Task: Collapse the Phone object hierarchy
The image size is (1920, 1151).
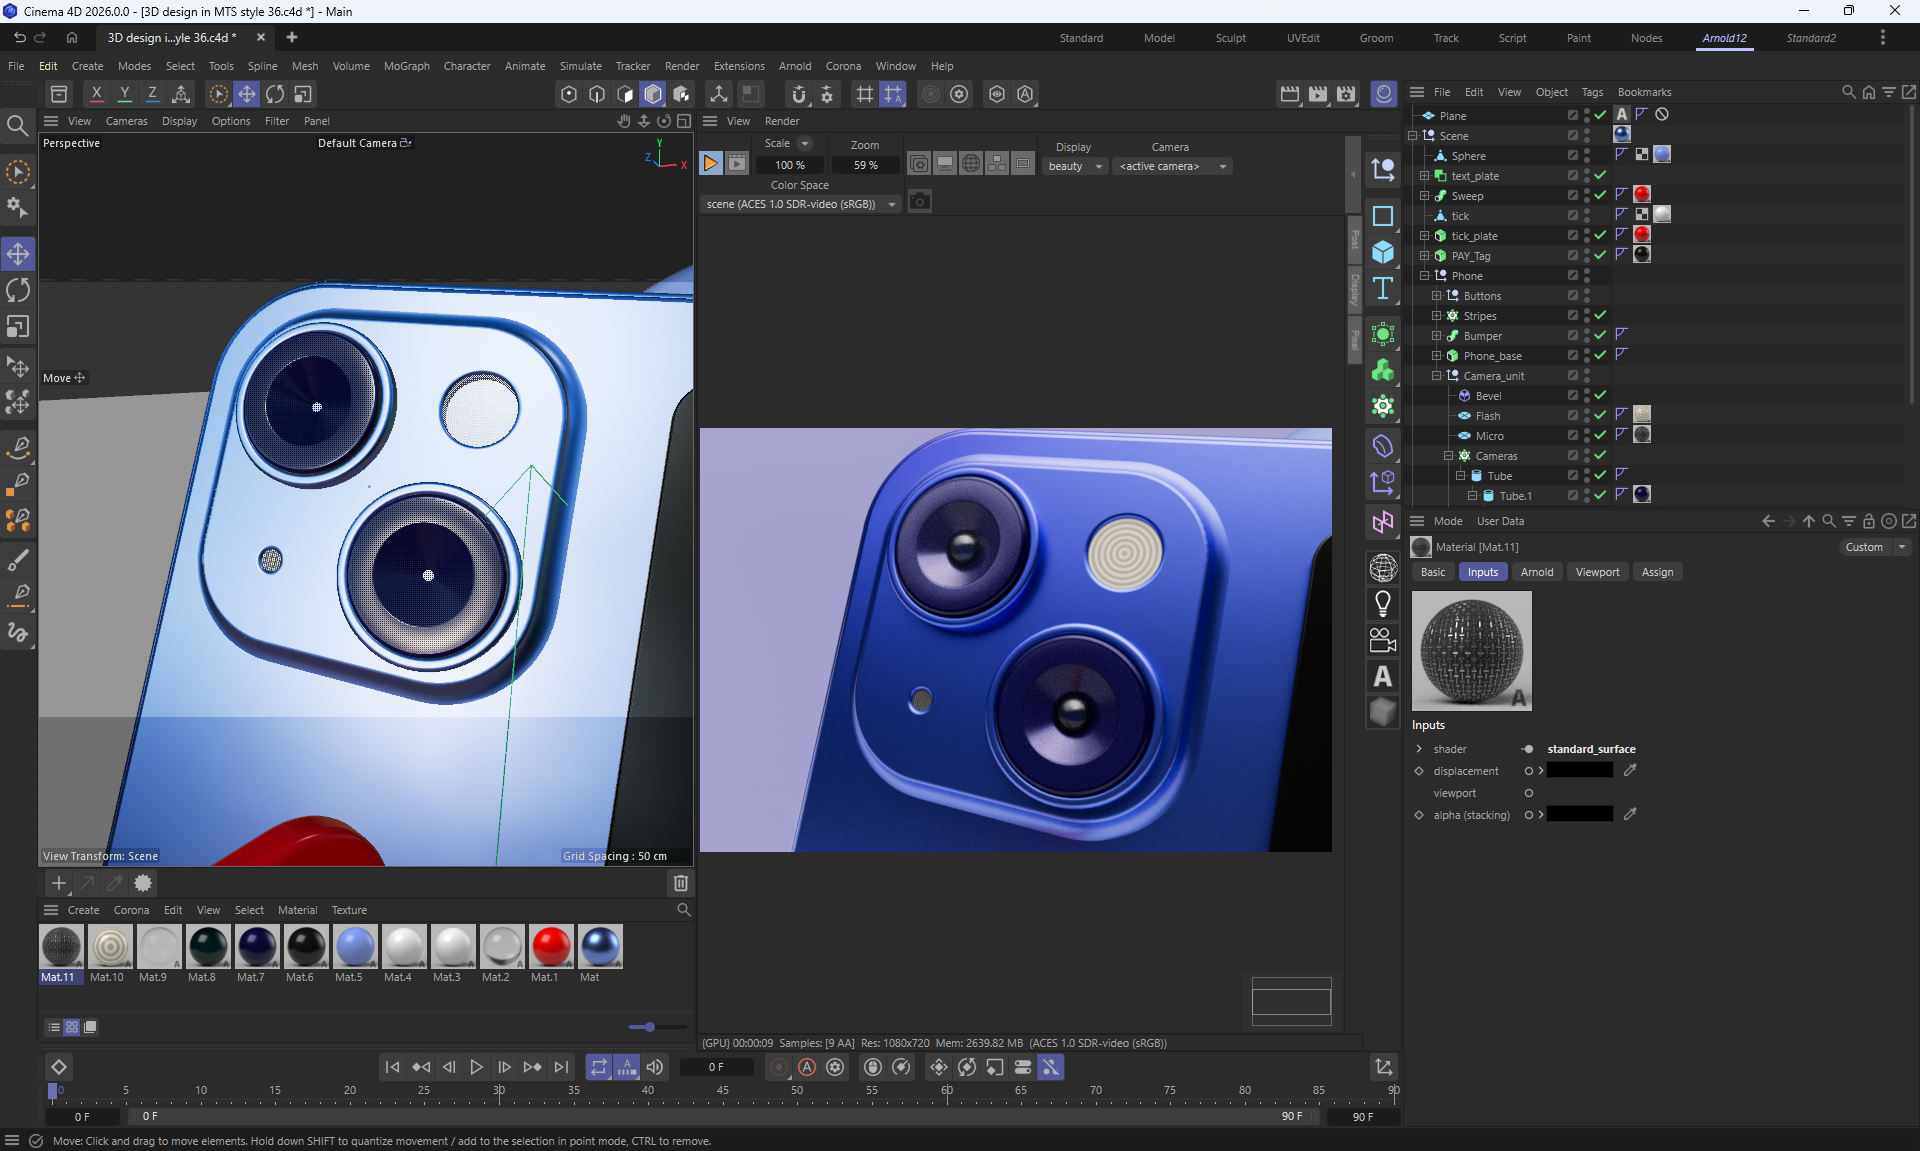Action: 1425,276
